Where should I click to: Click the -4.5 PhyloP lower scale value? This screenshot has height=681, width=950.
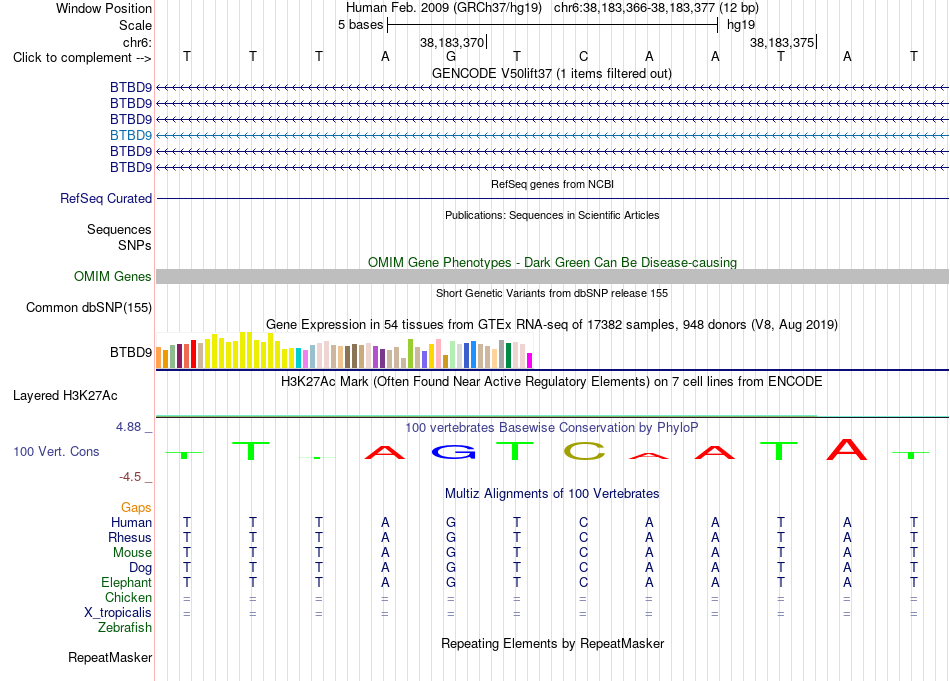[130, 477]
